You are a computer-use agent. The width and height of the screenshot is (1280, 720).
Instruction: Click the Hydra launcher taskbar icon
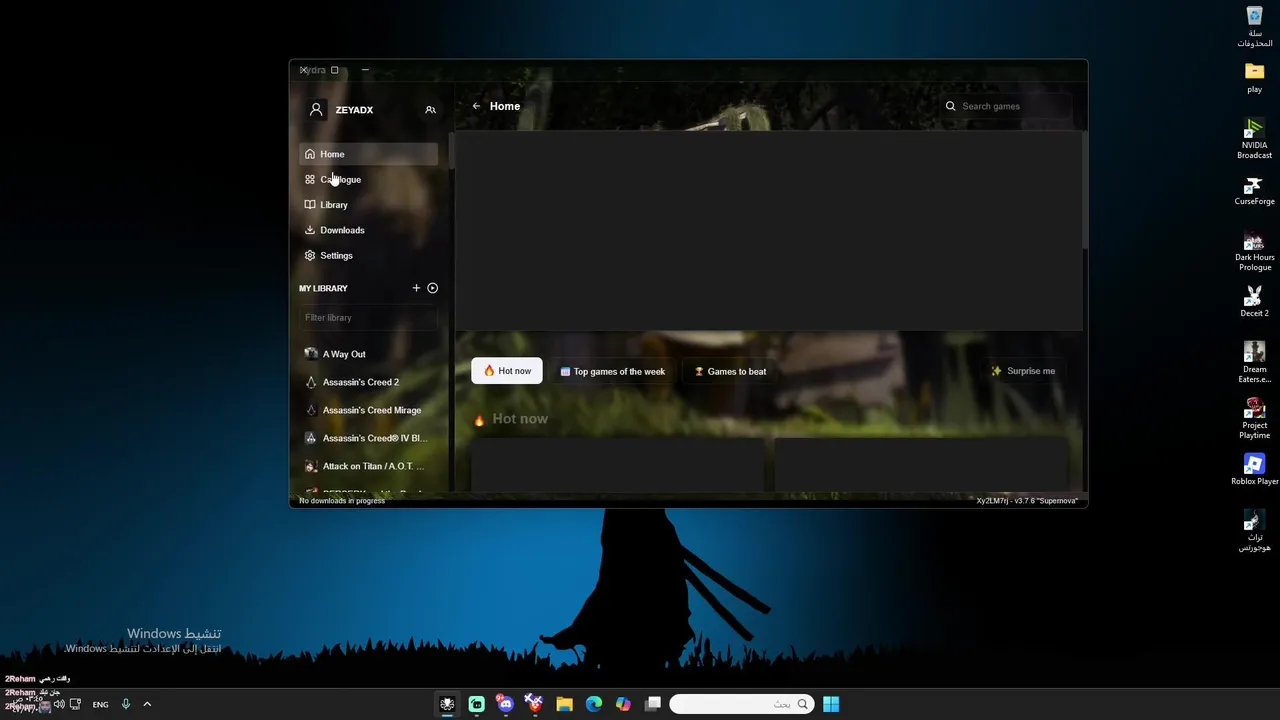pos(447,704)
